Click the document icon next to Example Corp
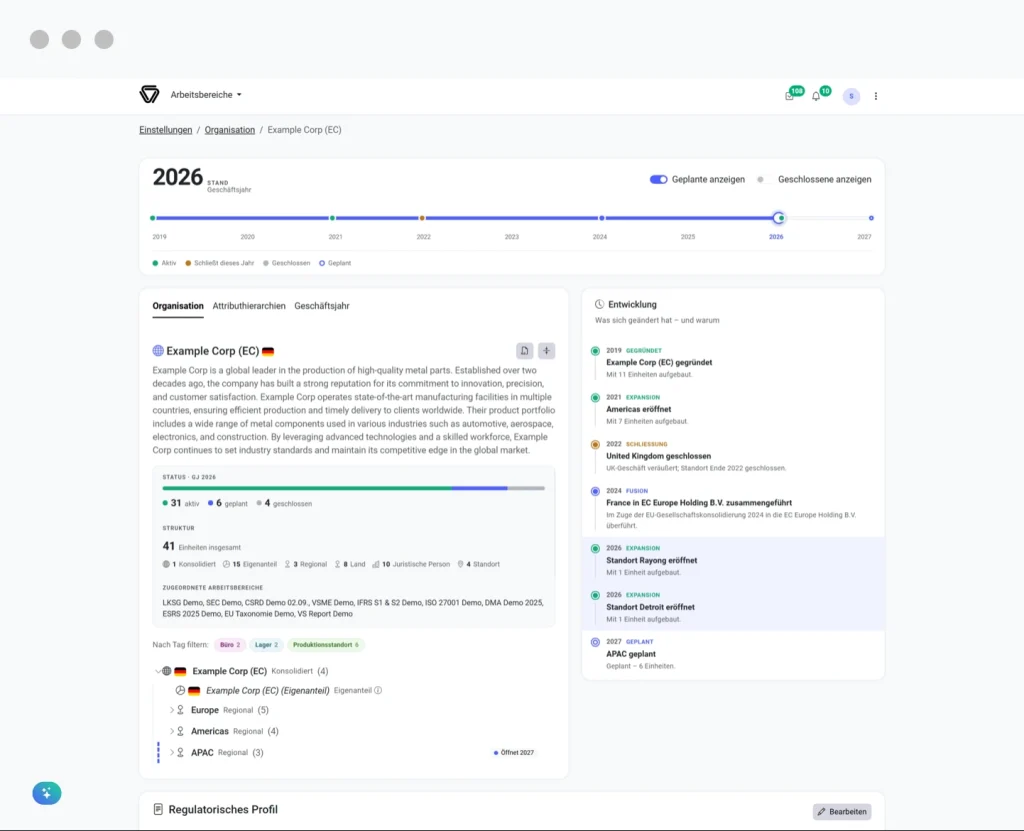Screen dimensions: 1024x831 [x=524, y=351]
